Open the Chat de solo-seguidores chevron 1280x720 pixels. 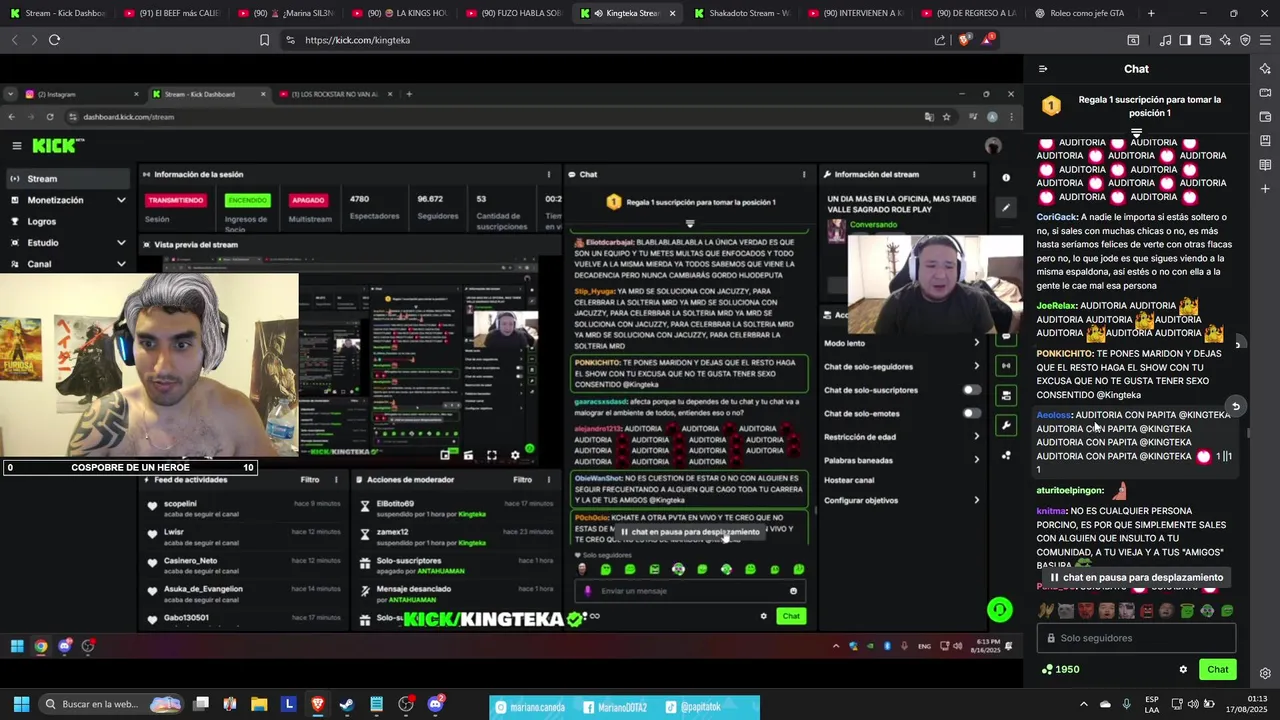click(x=977, y=366)
